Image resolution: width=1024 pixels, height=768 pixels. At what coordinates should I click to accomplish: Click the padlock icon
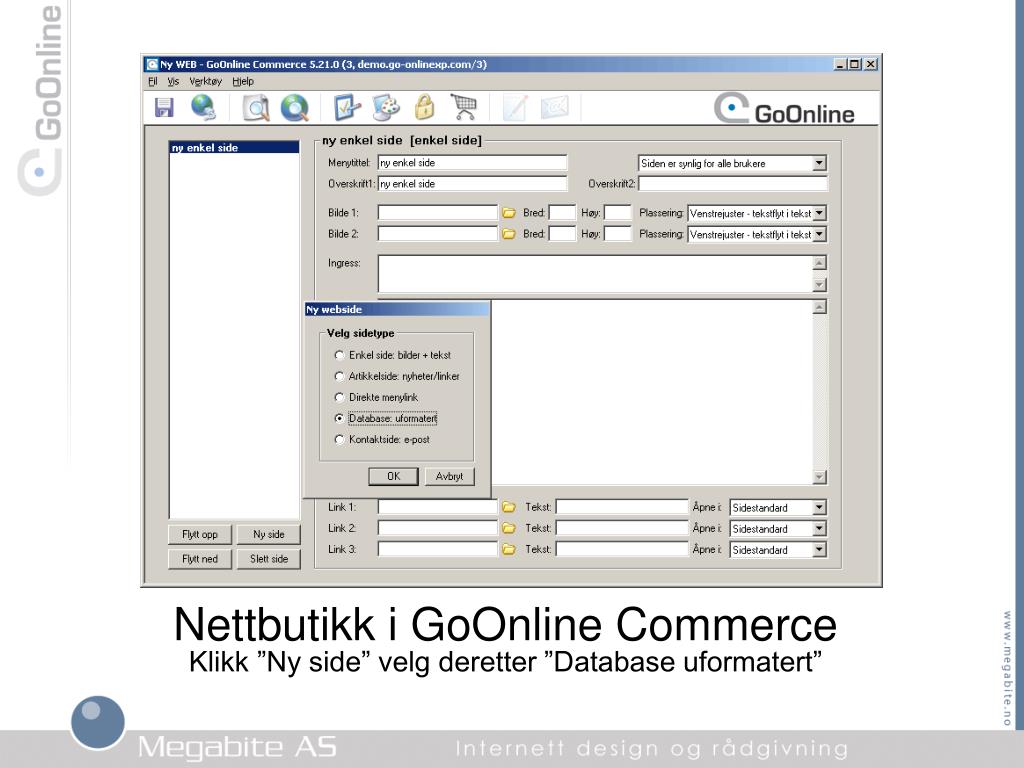[x=424, y=107]
